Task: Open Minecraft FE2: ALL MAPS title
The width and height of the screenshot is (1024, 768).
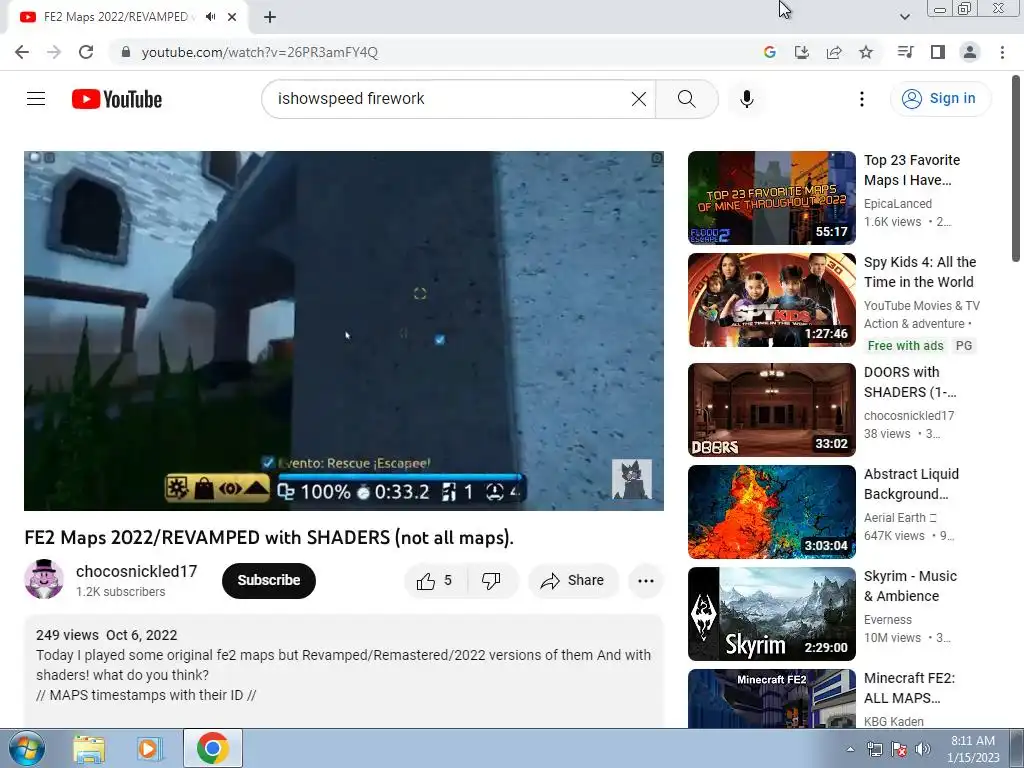Action: pos(909,688)
